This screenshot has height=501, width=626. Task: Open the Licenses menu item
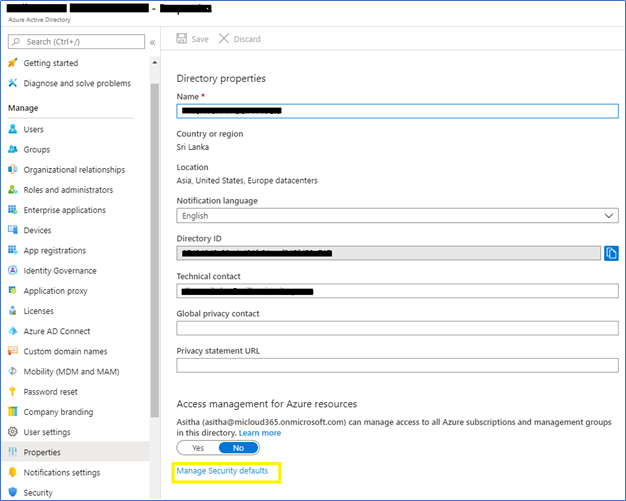(38, 311)
